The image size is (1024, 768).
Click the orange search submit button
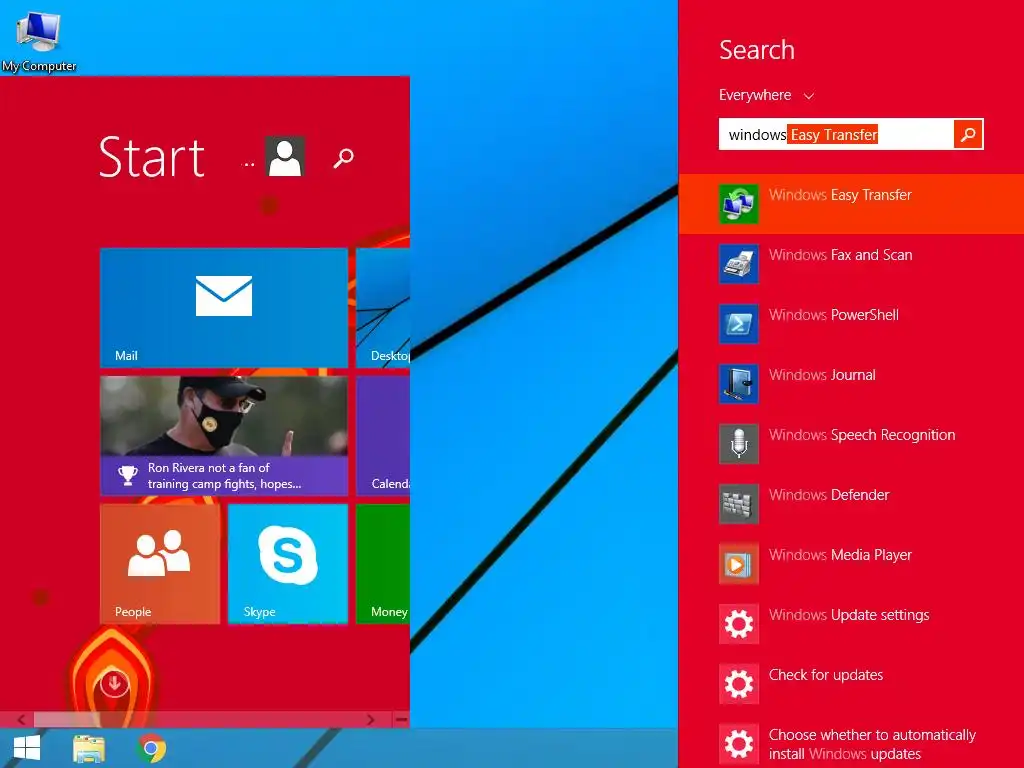click(x=968, y=135)
